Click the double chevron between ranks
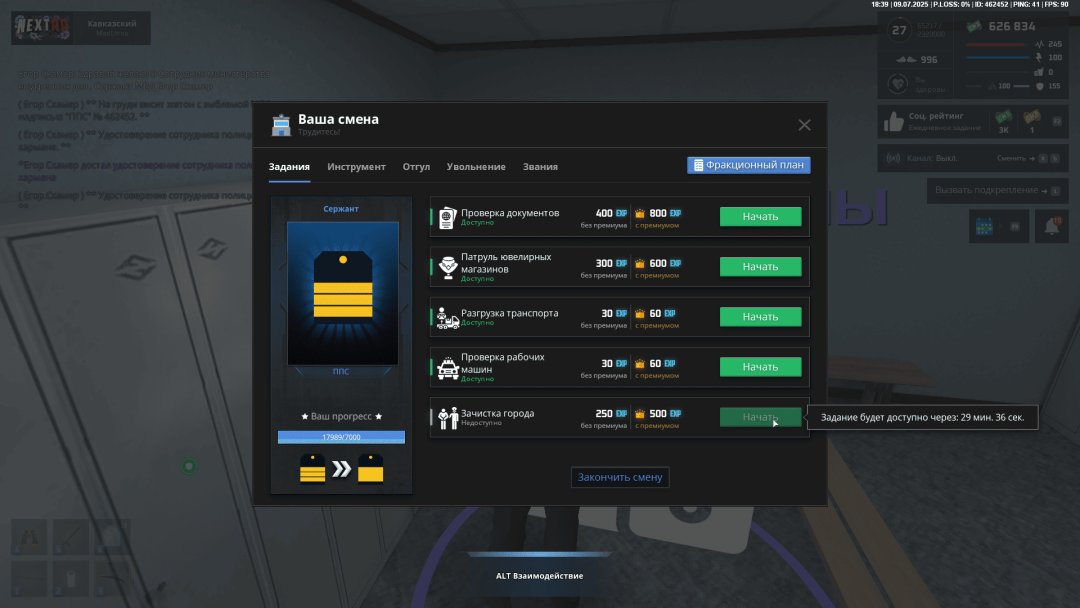Viewport: 1080px width, 608px height. tap(342, 469)
